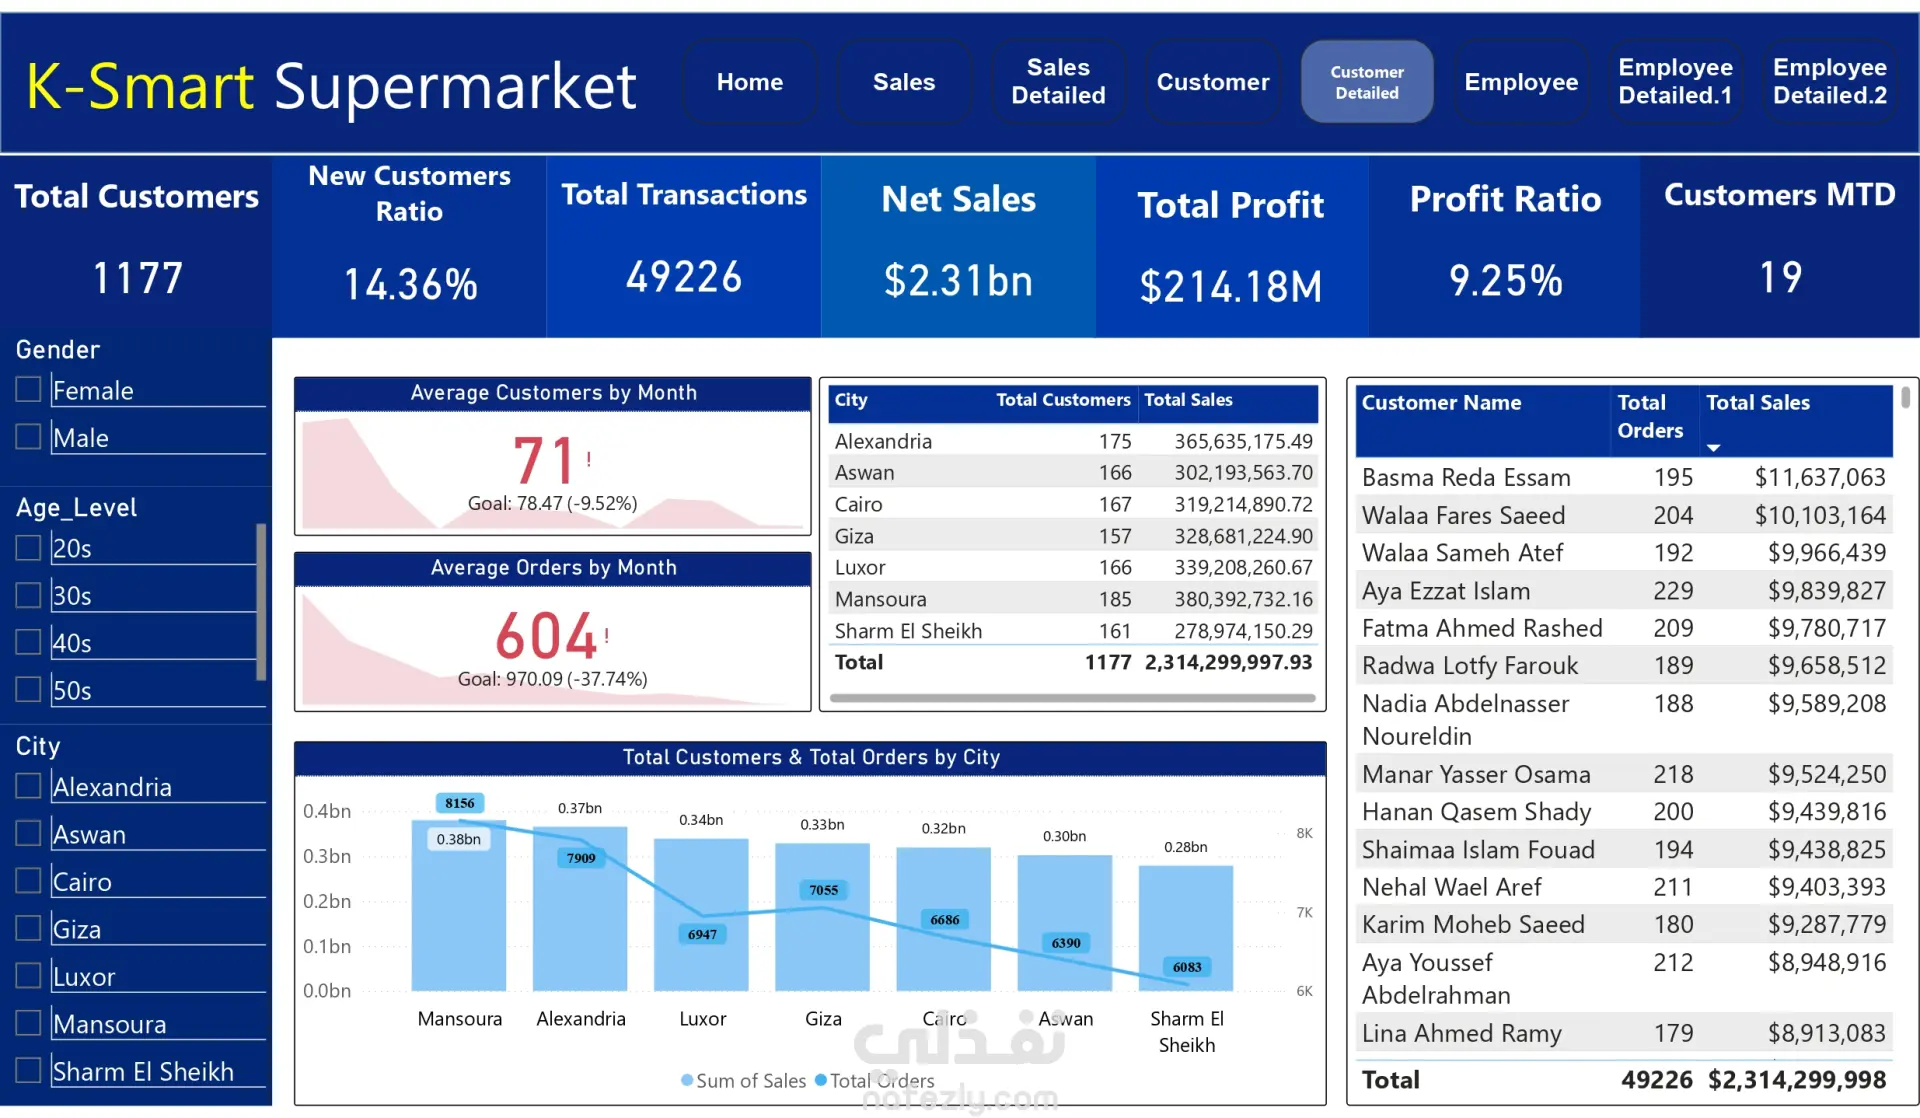Click the 6083 data label on Sharm El Sheikh
This screenshot has height=1118, width=1920.
[x=1187, y=967]
